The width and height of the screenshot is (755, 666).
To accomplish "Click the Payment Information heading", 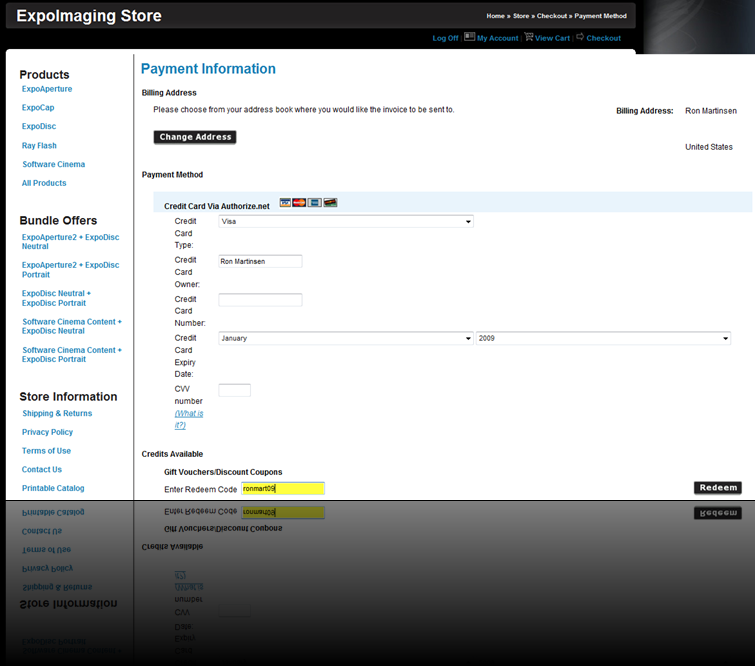I will 208,69.
